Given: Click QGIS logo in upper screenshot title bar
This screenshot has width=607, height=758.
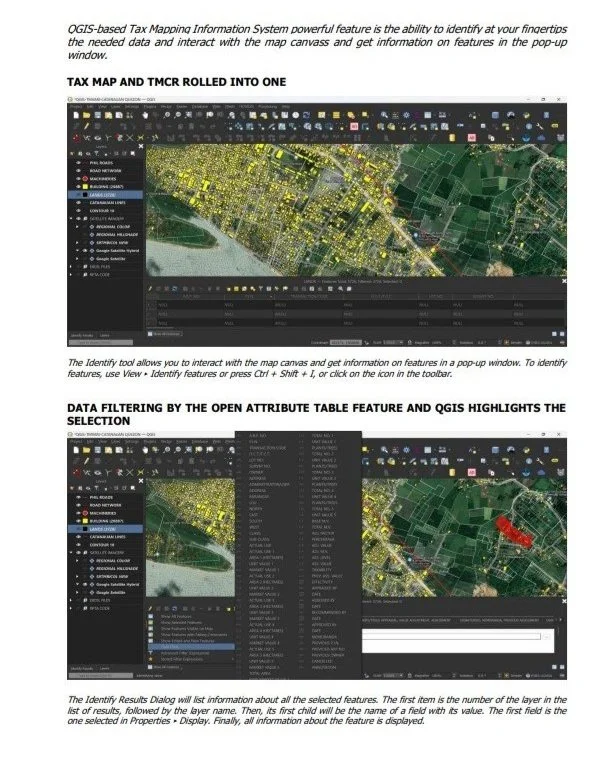Looking at the screenshot, I should tap(70, 100).
